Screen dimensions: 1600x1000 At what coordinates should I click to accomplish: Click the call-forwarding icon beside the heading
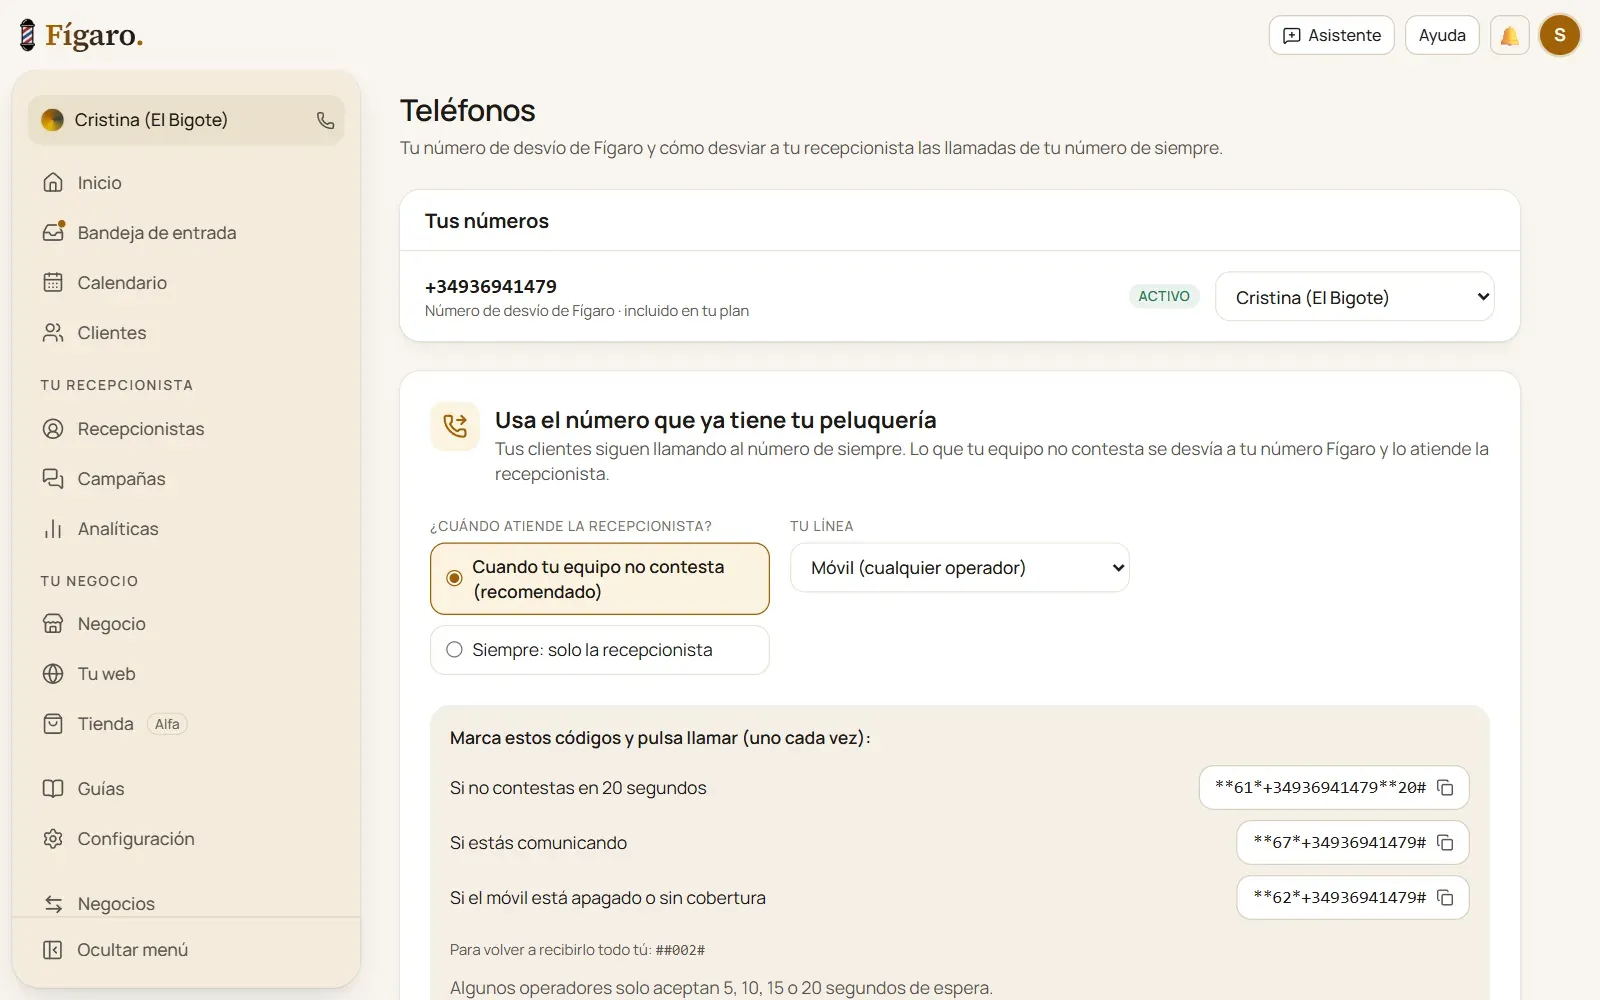point(455,426)
